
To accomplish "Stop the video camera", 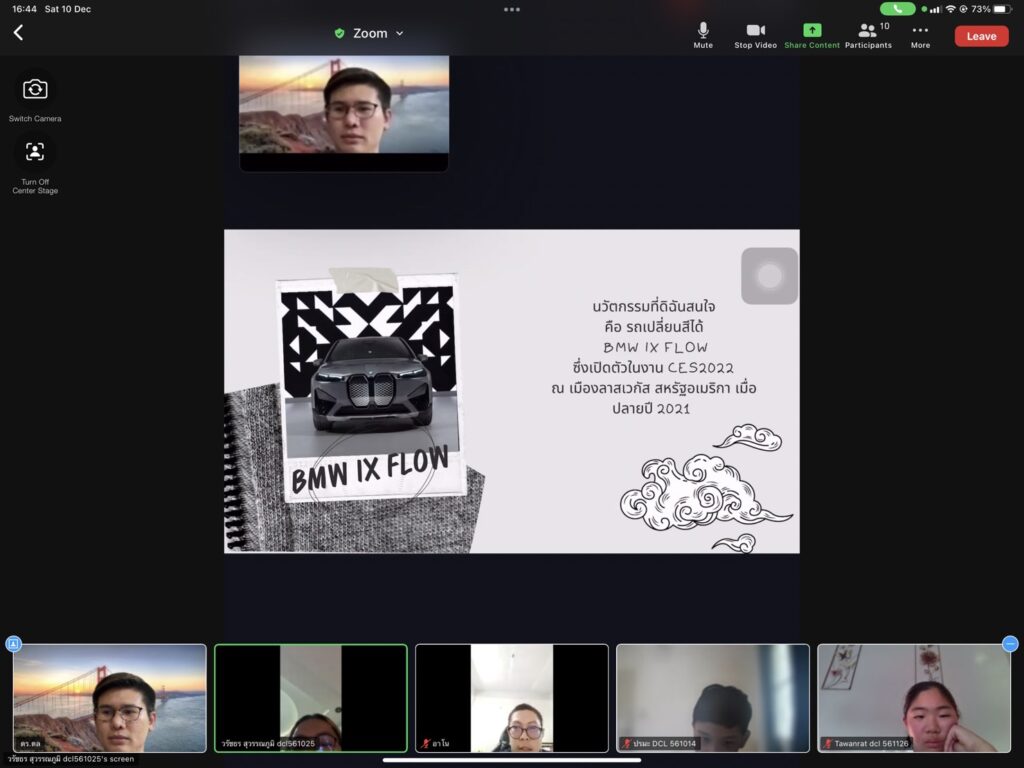I will [755, 35].
